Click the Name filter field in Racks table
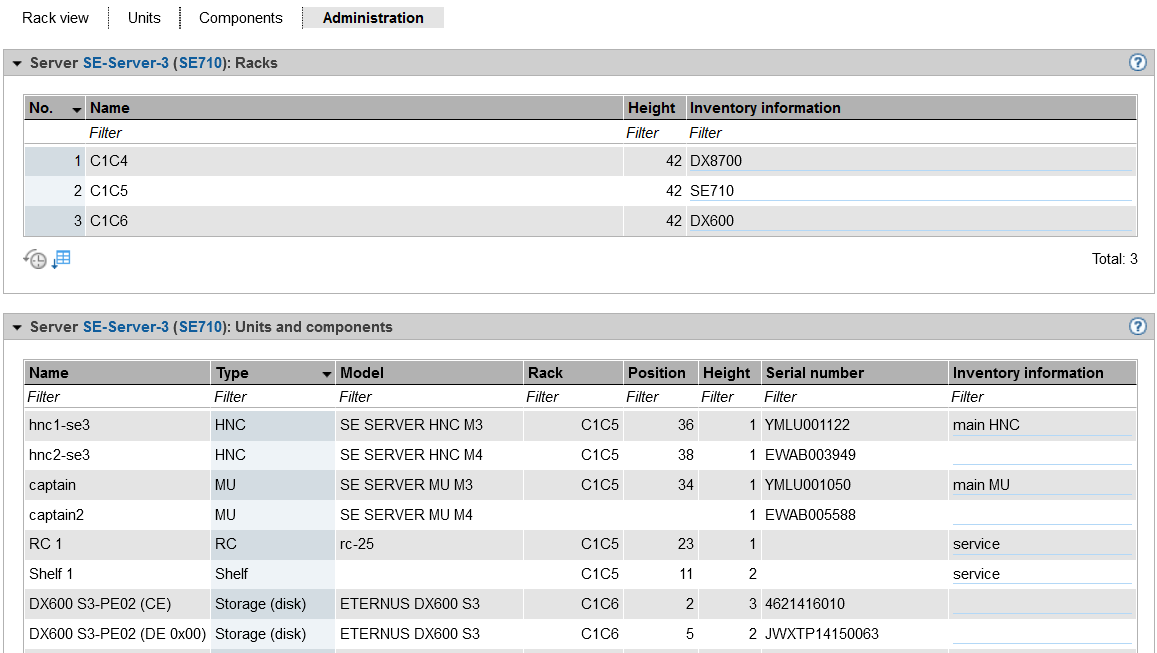This screenshot has width=1157, height=653. (354, 133)
